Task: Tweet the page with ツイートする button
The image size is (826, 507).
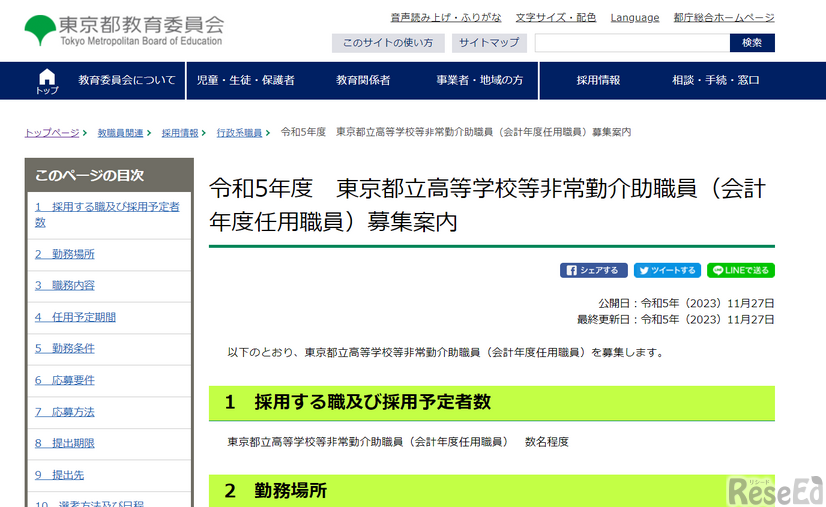Action: [667, 270]
